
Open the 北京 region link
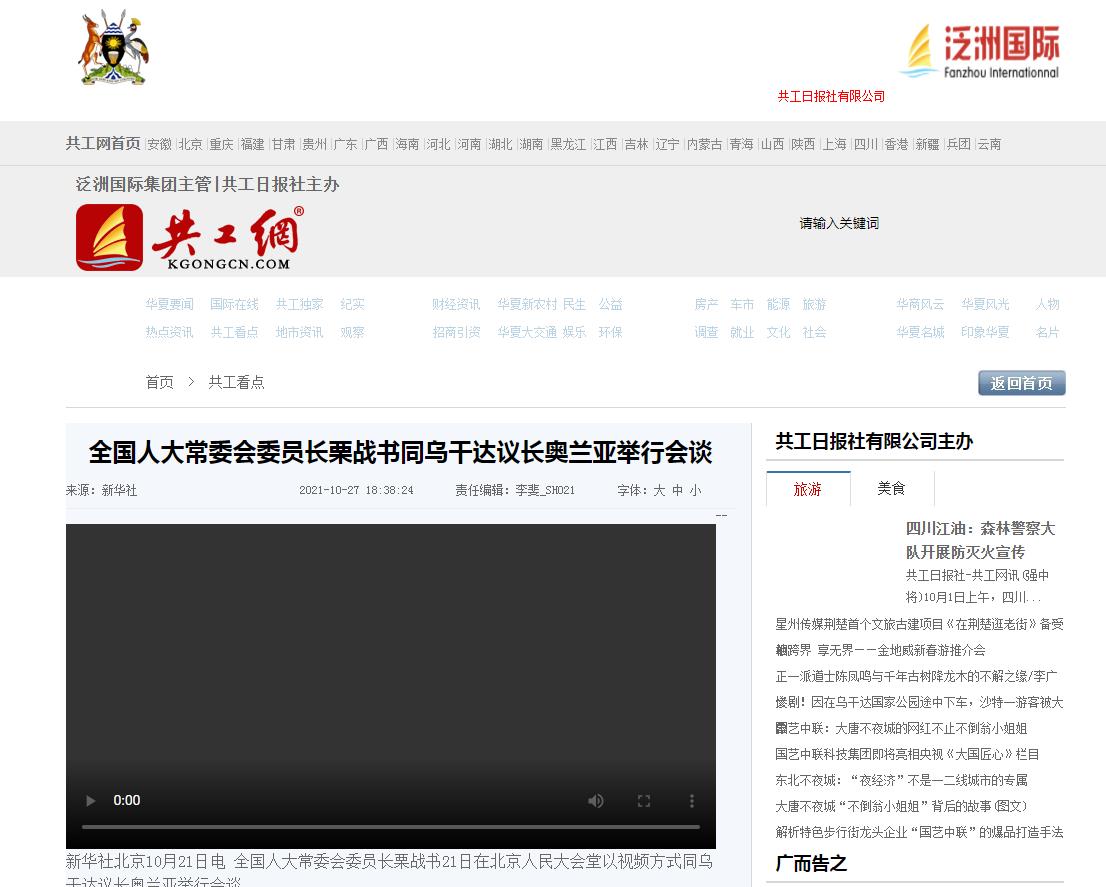(190, 144)
